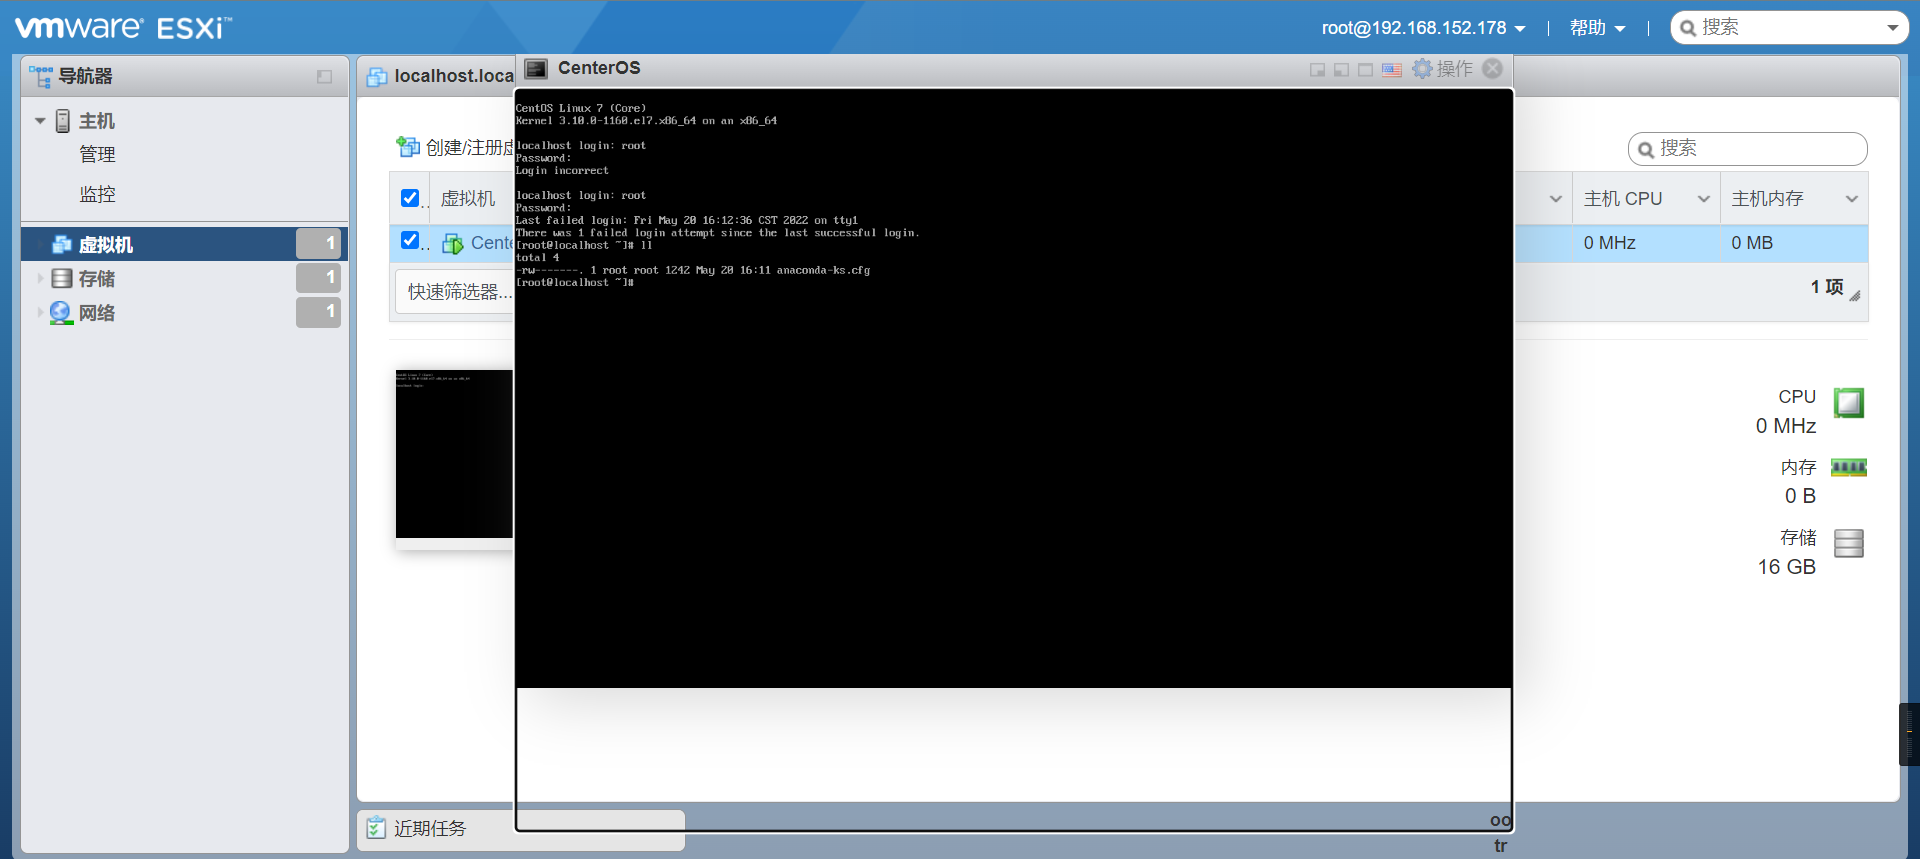Screen dimensions: 1920x859
Task: Focus the VM list 搜索 search field
Action: tap(1747, 149)
